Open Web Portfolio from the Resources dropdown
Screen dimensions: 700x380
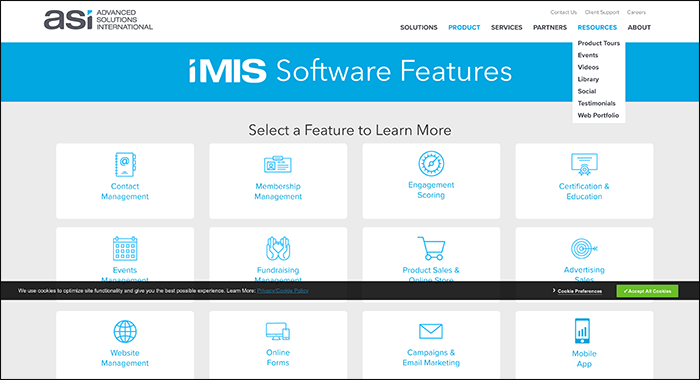pos(598,116)
